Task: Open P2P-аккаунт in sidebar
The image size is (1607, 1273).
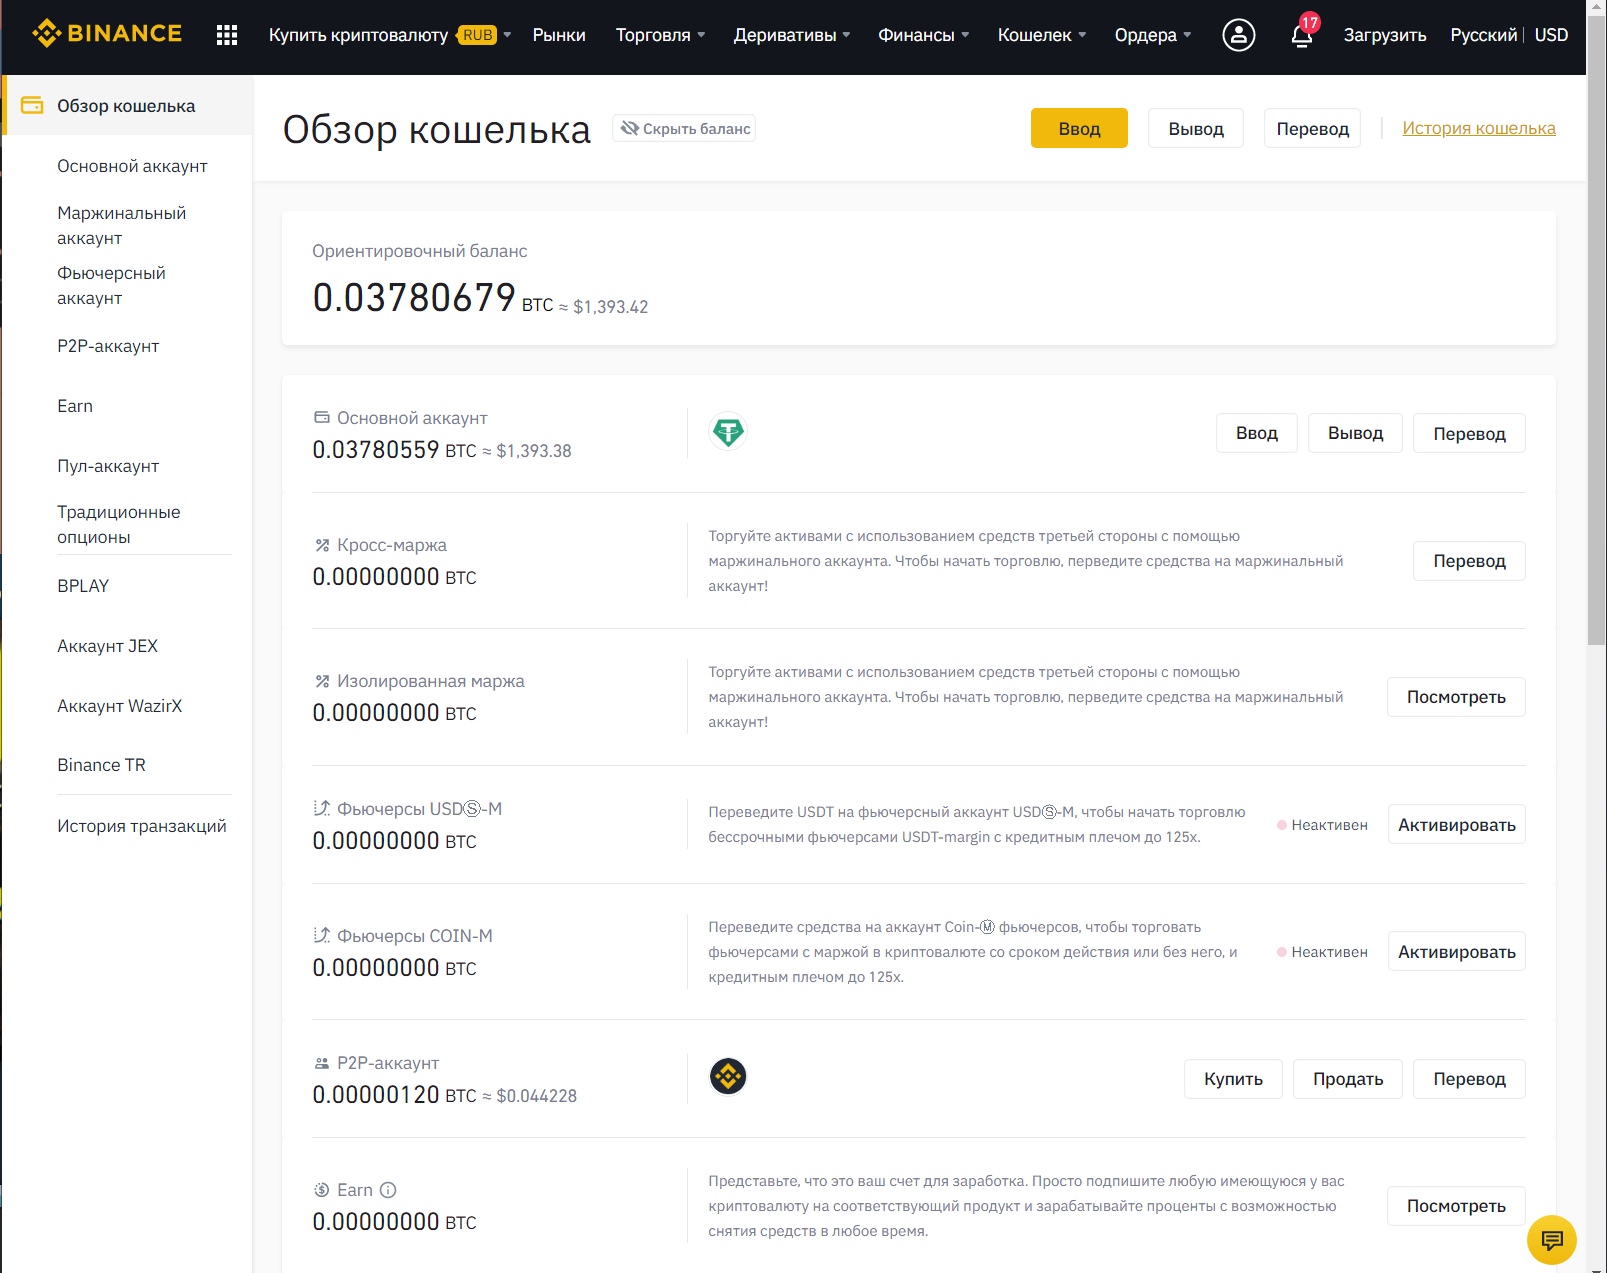Action: pos(108,346)
